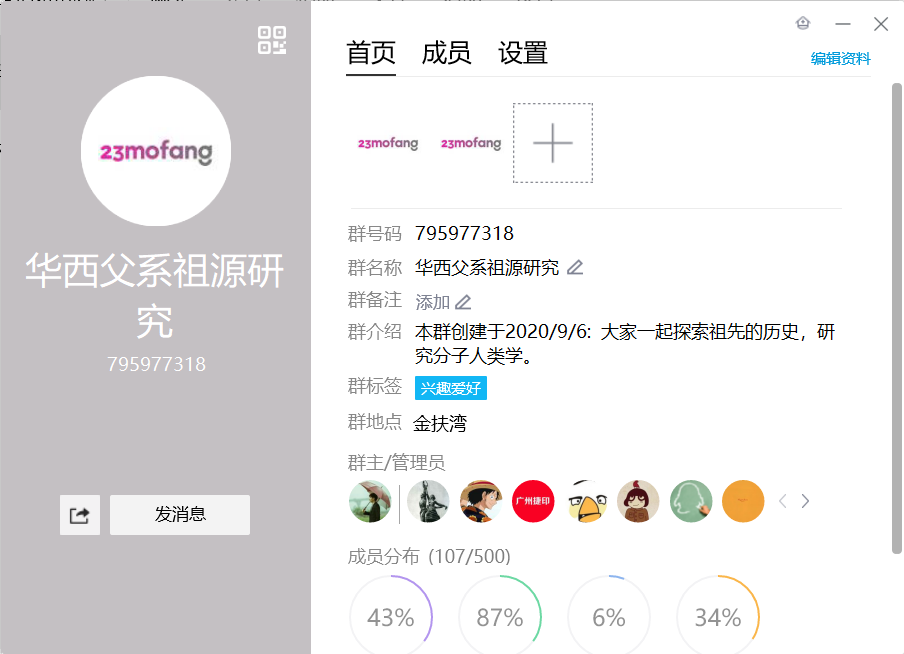This screenshot has width=904, height=654.
Task: Click the share group icon
Action: click(80, 515)
